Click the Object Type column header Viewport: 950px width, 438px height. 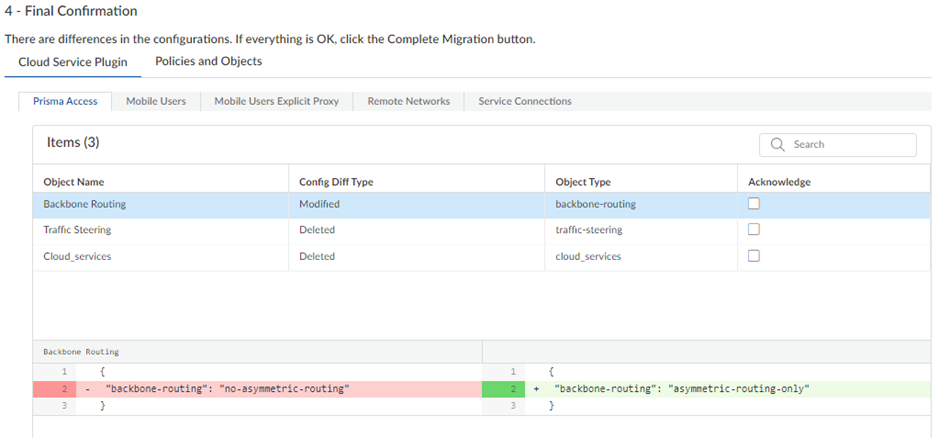click(x=583, y=182)
